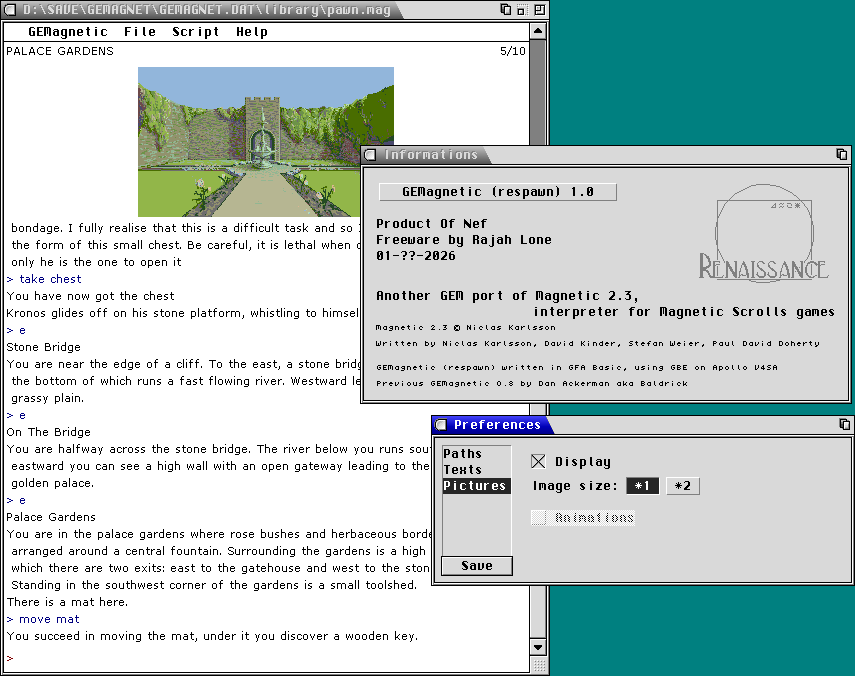Screen dimensions: 855x676
Task: Click the GEMagnetic (respawn) 1.0 button
Action: click(498, 192)
